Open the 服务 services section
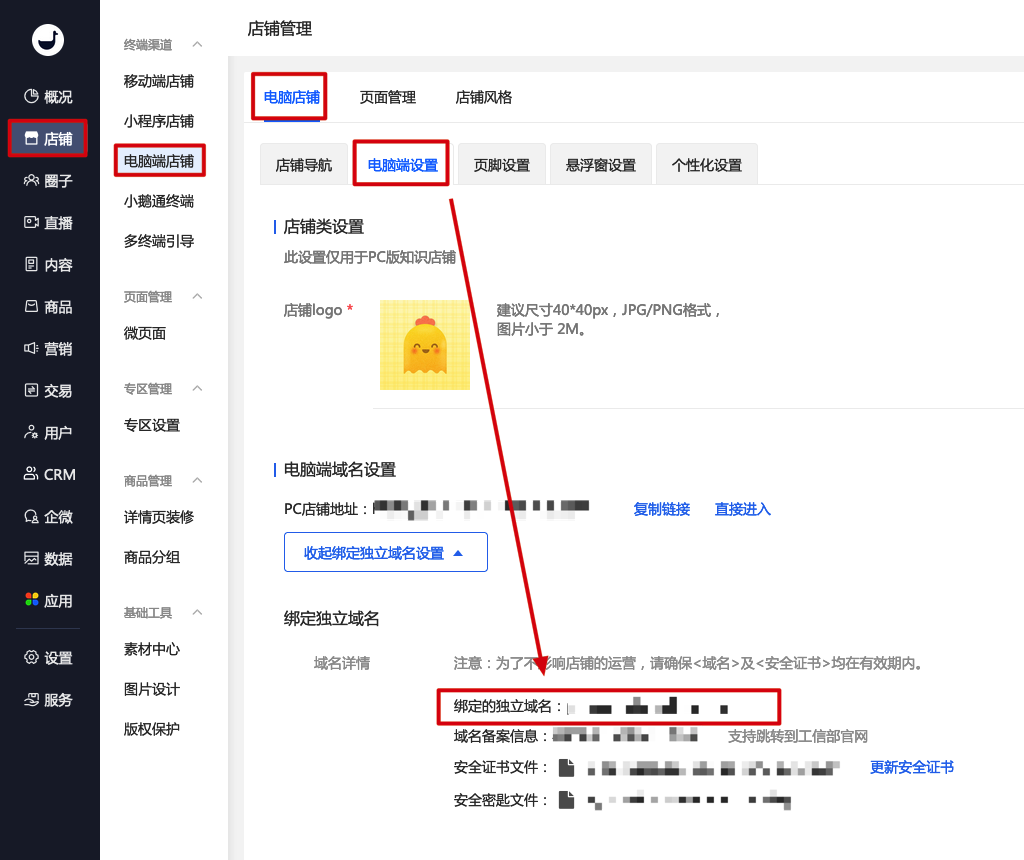 click(x=48, y=700)
